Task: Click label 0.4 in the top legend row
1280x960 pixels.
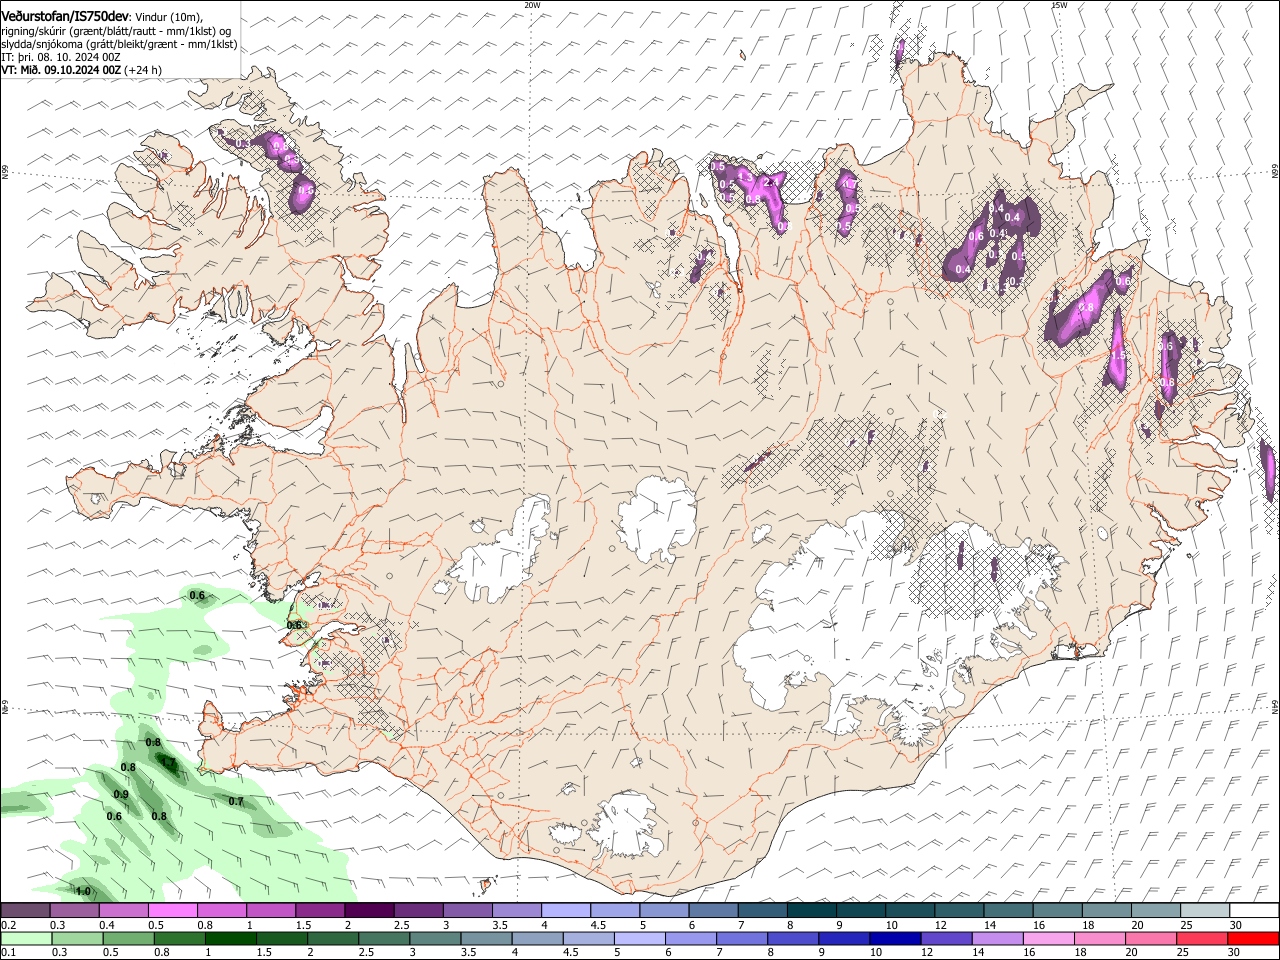Action: (x=107, y=925)
